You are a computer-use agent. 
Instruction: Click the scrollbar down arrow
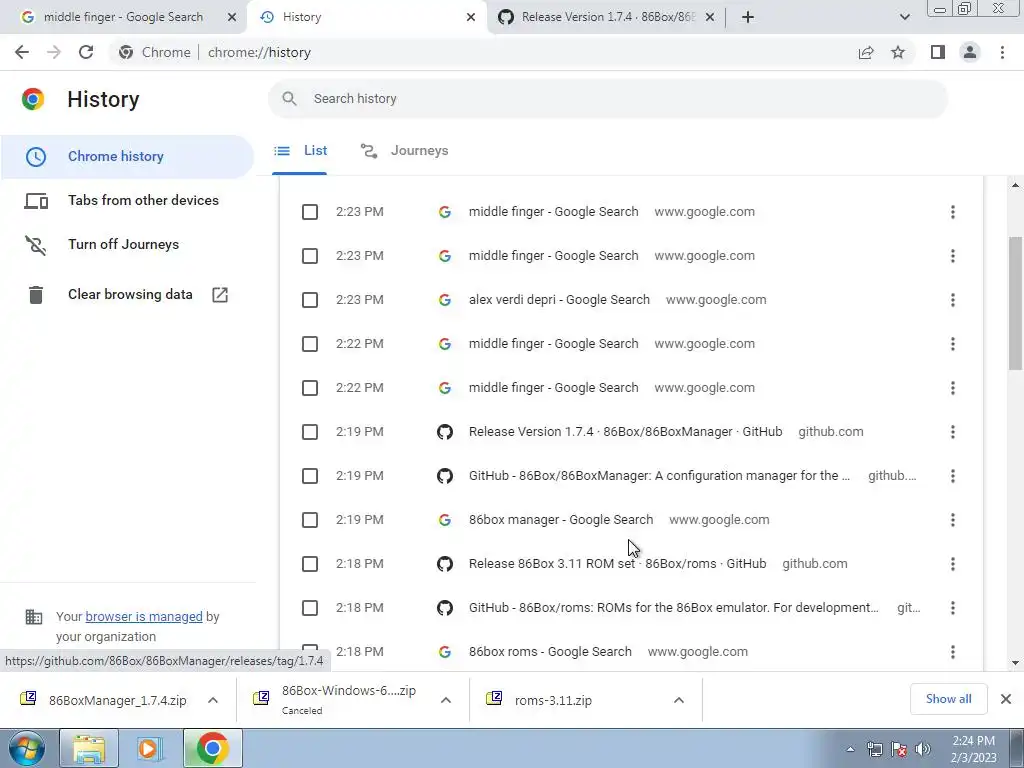point(1016,663)
